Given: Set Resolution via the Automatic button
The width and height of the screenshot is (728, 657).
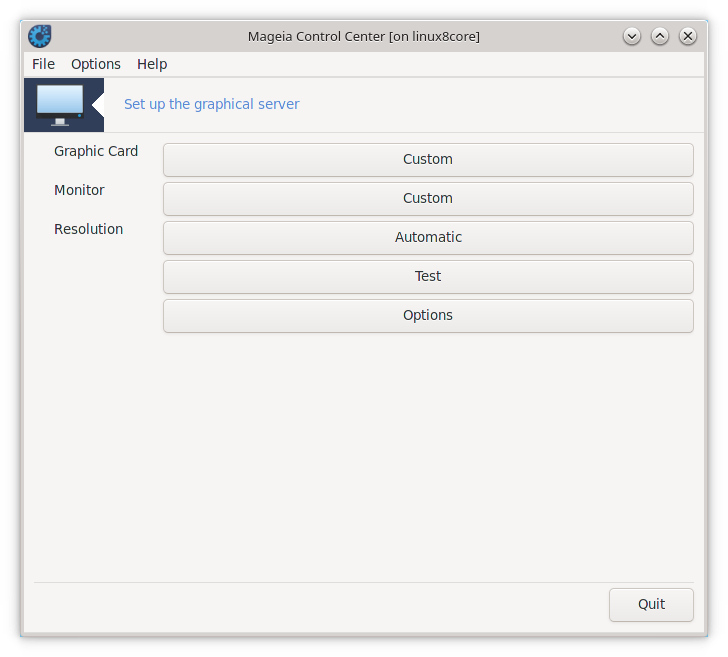Looking at the screenshot, I should (x=428, y=238).
